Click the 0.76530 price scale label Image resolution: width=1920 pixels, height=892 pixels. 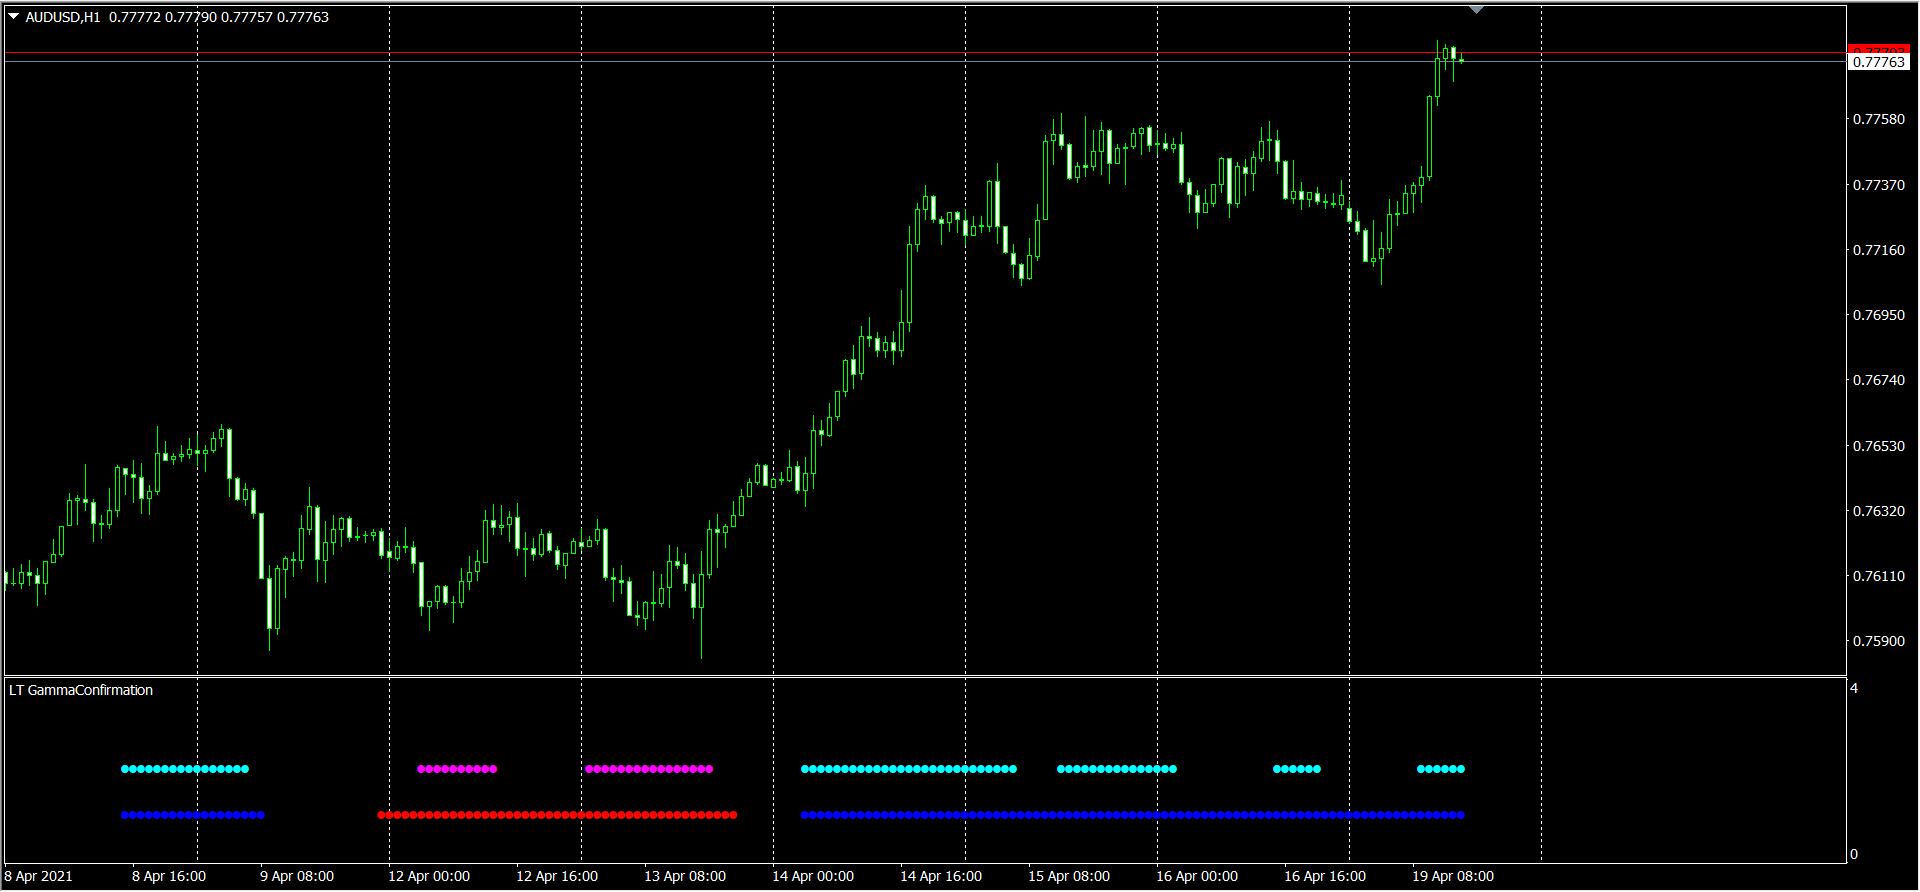point(1878,446)
